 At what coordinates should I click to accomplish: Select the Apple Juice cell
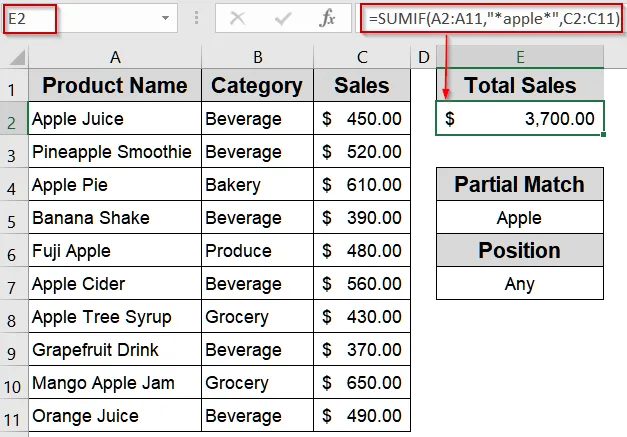(115, 118)
